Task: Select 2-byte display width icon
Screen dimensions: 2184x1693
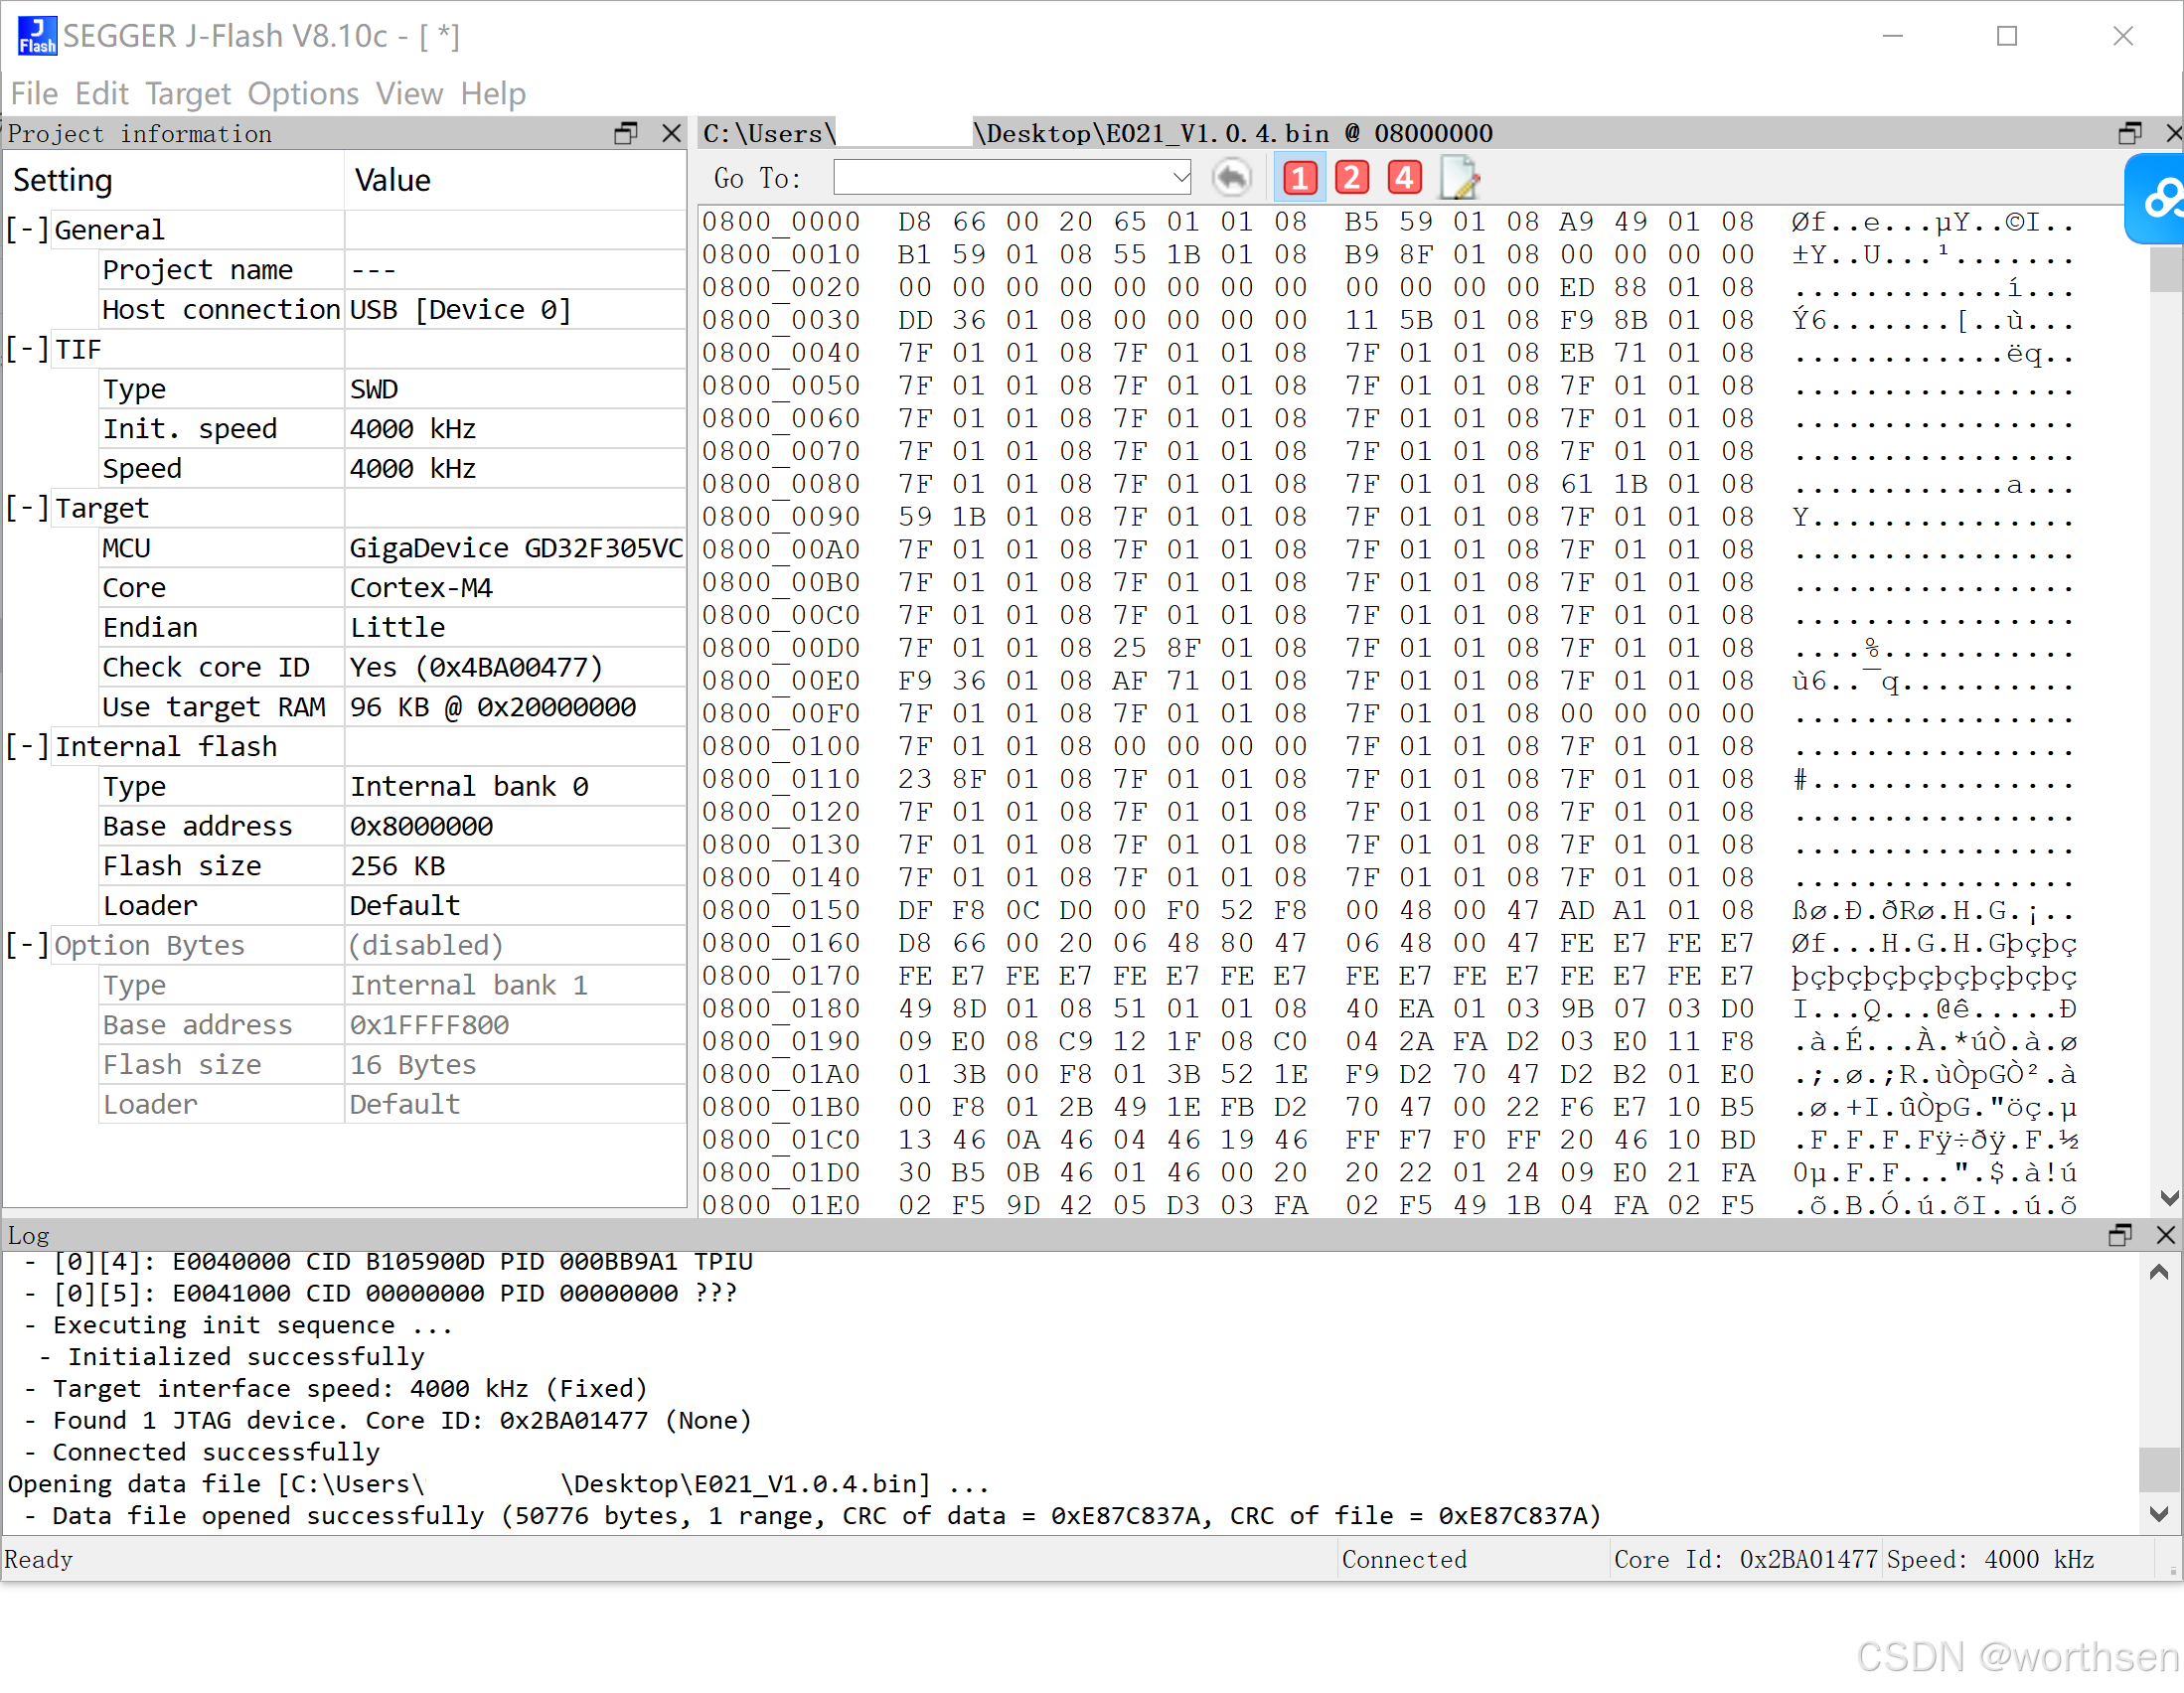Action: coord(1352,178)
